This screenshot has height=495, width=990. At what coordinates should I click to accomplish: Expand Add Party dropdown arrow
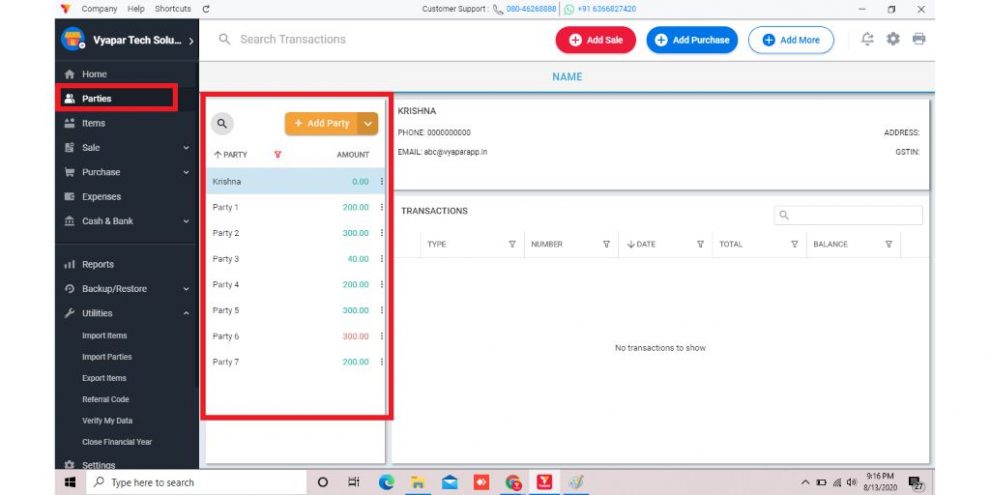pos(368,123)
